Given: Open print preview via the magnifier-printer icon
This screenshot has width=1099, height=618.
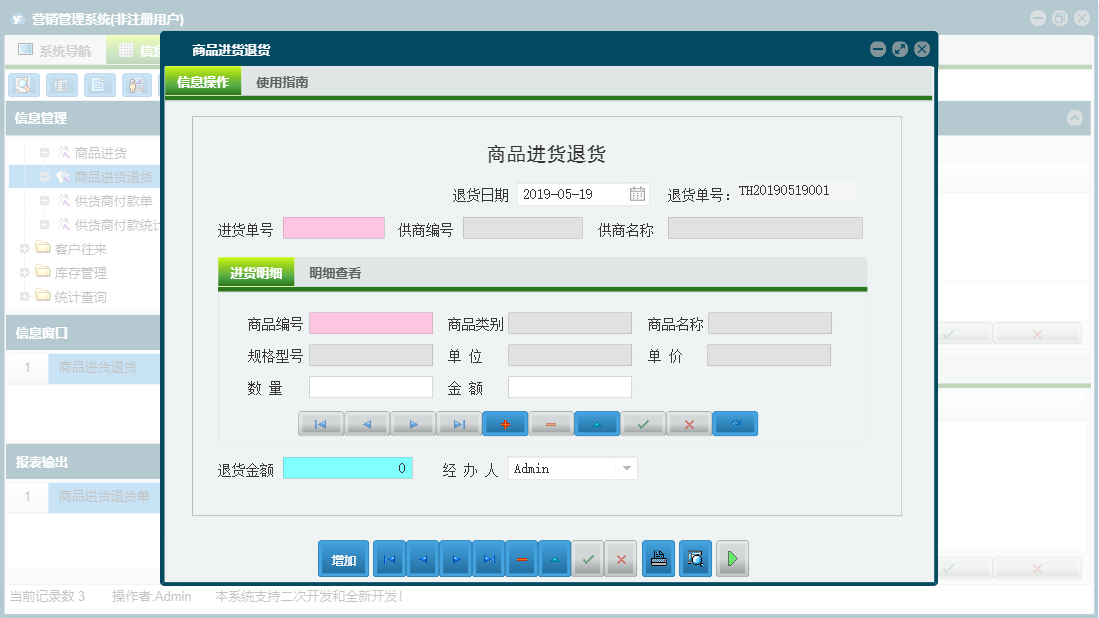Looking at the screenshot, I should (x=695, y=559).
